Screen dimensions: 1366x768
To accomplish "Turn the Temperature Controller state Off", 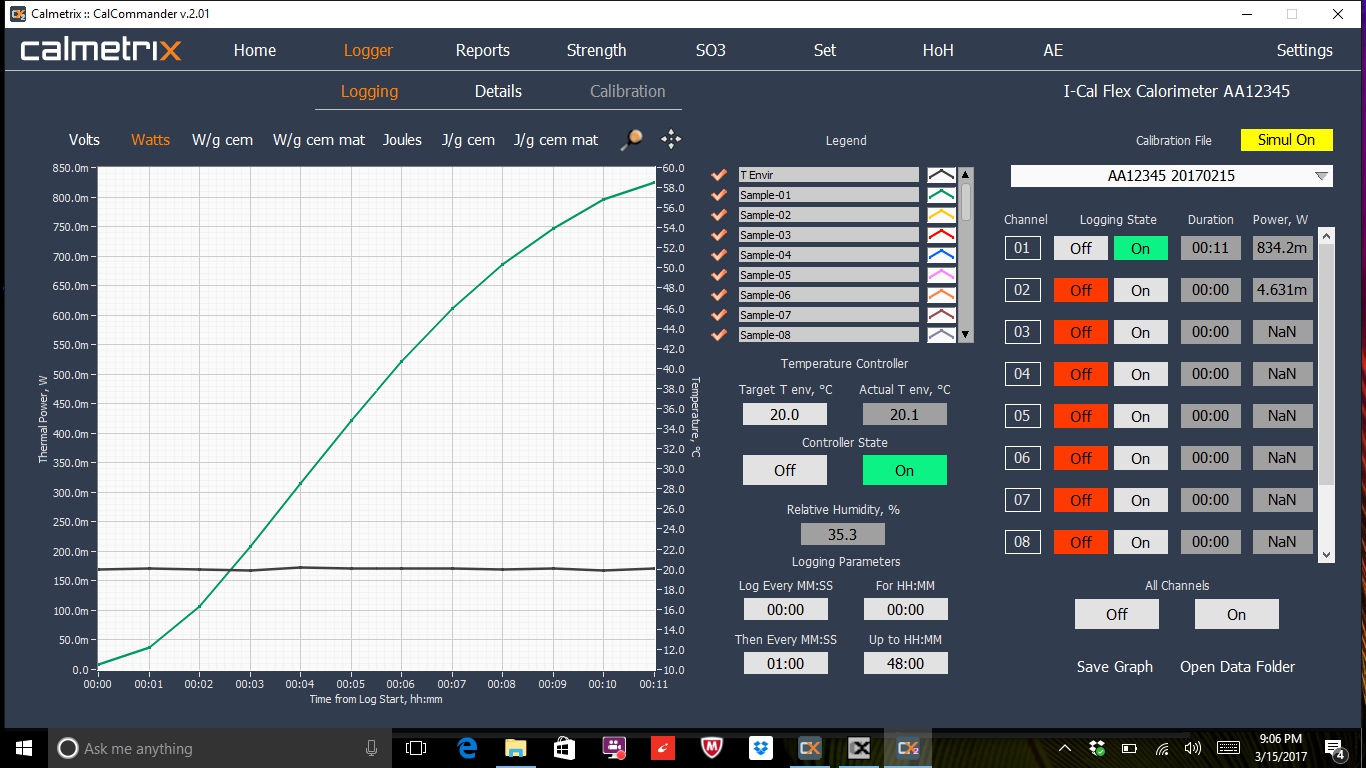I will [x=785, y=470].
